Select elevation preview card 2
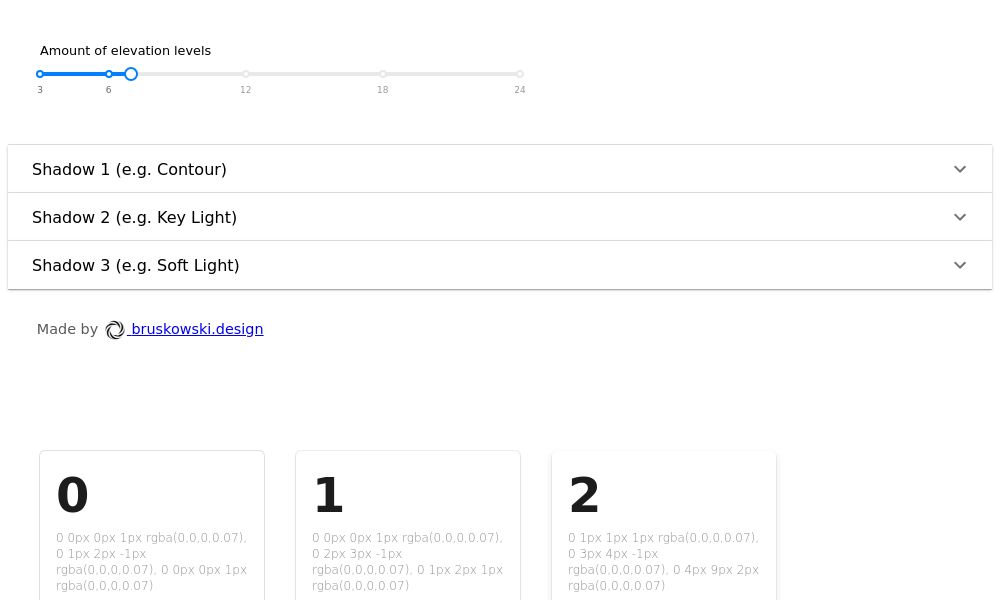Viewport: 1000px width, 600px height. coord(663,525)
